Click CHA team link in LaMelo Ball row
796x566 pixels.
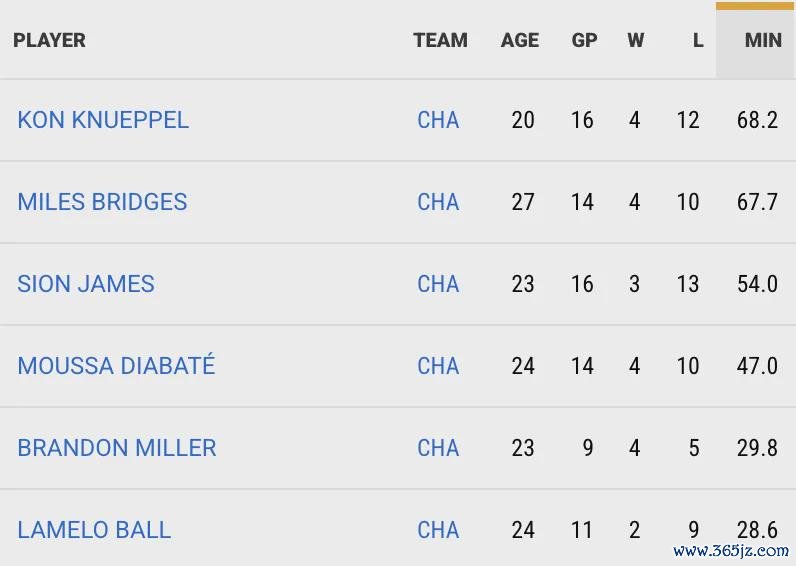(438, 530)
